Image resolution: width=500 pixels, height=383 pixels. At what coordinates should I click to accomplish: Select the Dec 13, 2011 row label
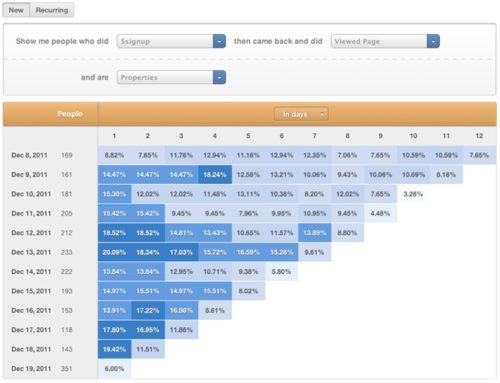coord(31,252)
